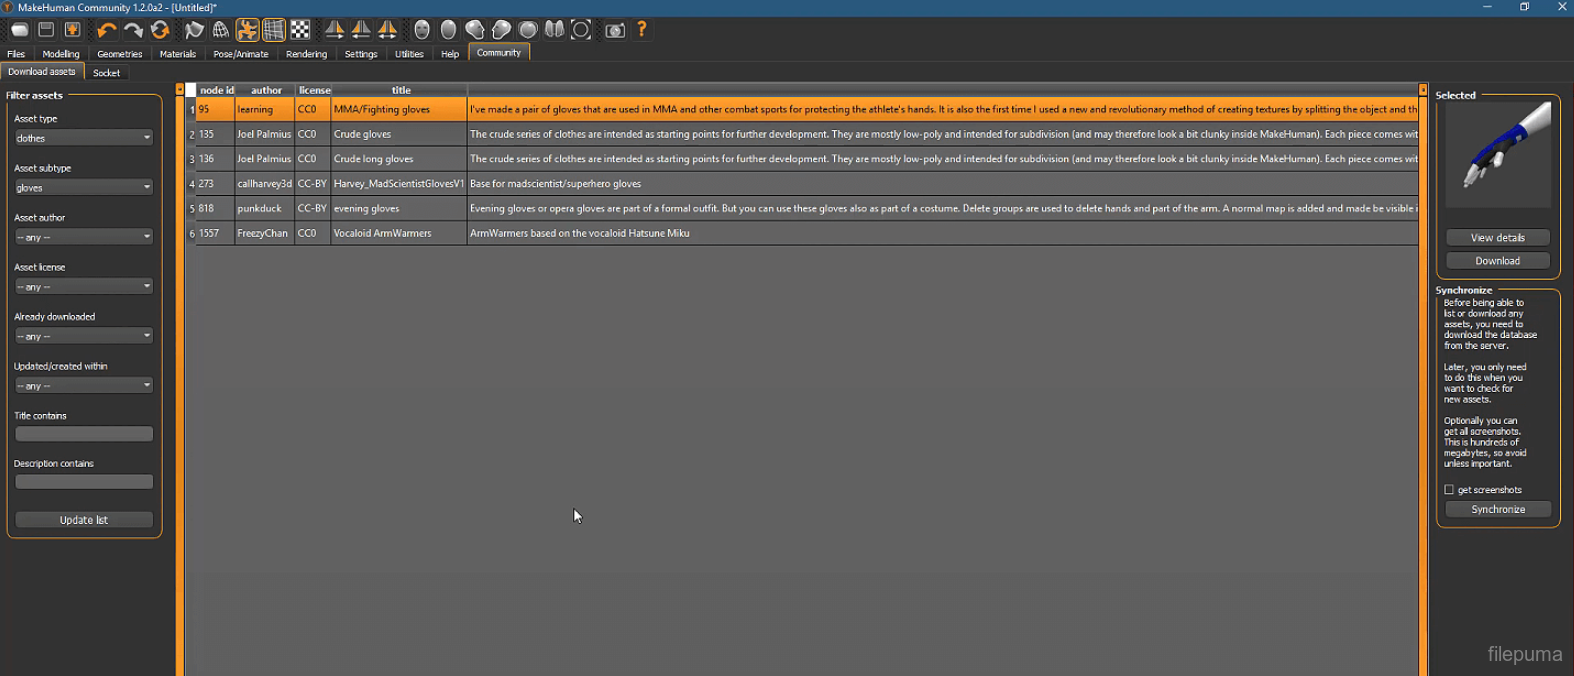The height and width of the screenshot is (676, 1574).
Task: Click the Title contains input field
Action: point(83,434)
